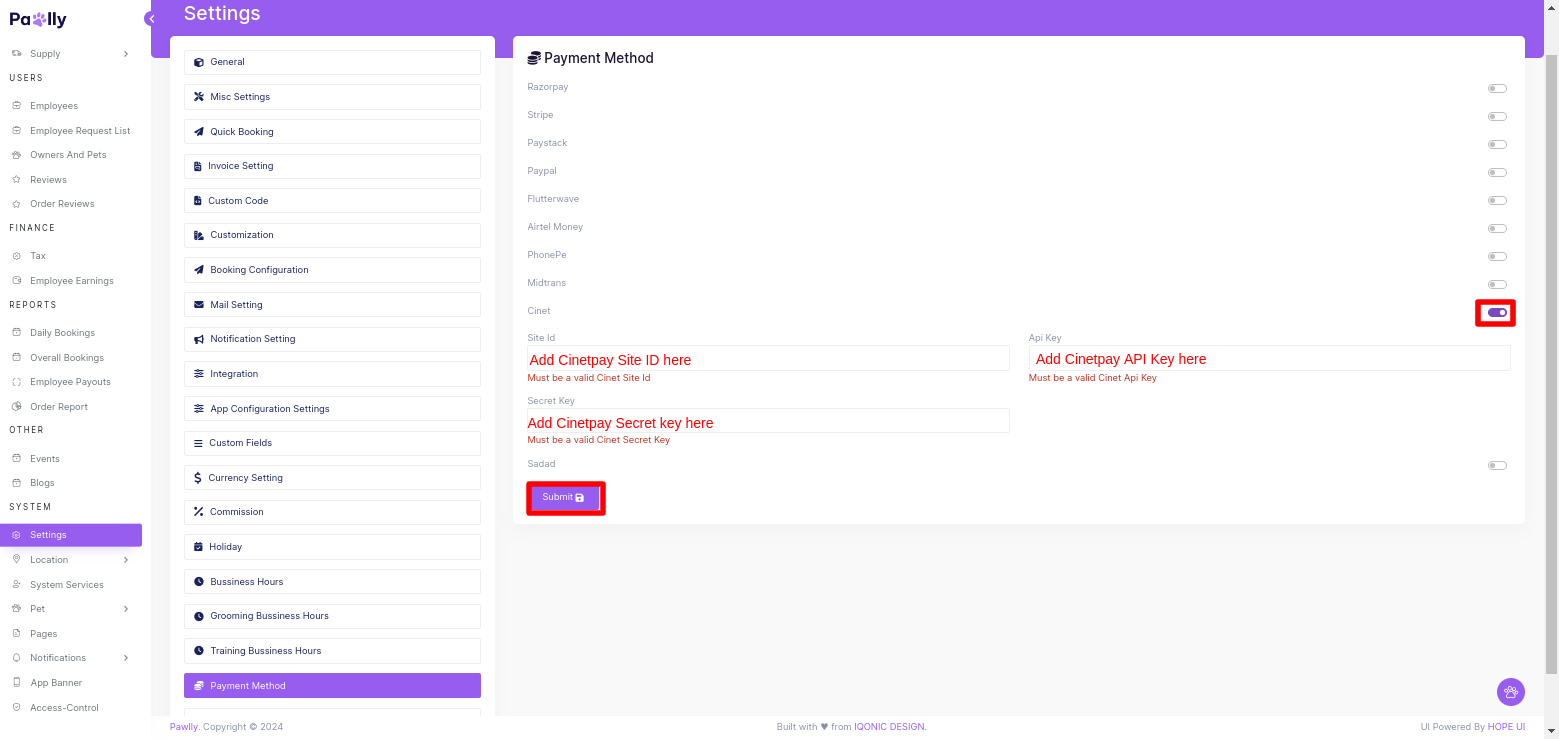The width and height of the screenshot is (1559, 739).
Task: Enable the Razorpay toggle
Action: click(1497, 88)
